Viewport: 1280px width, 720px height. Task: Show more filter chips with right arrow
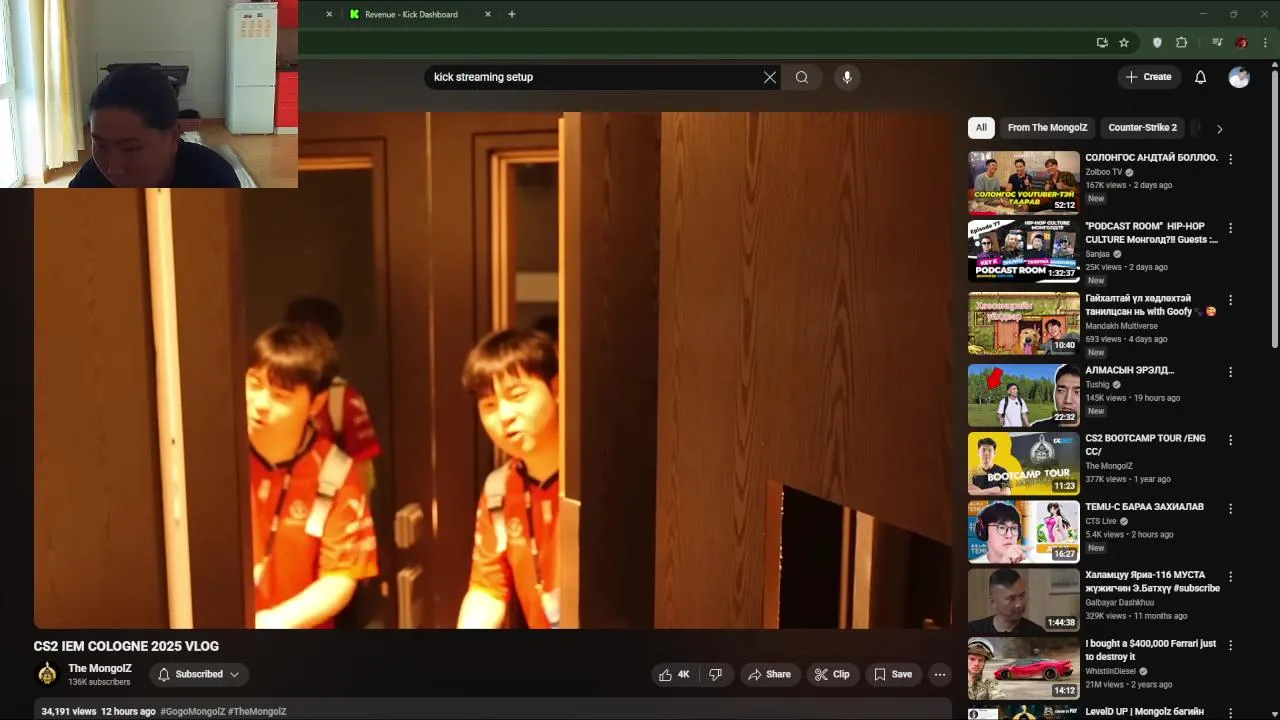1219,129
